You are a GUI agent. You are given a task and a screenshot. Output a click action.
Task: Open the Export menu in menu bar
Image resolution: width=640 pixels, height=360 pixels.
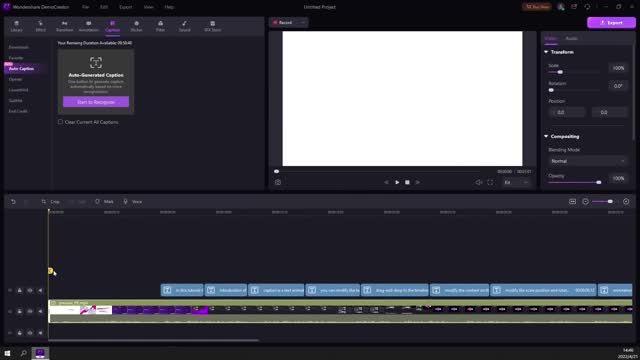[126, 7]
